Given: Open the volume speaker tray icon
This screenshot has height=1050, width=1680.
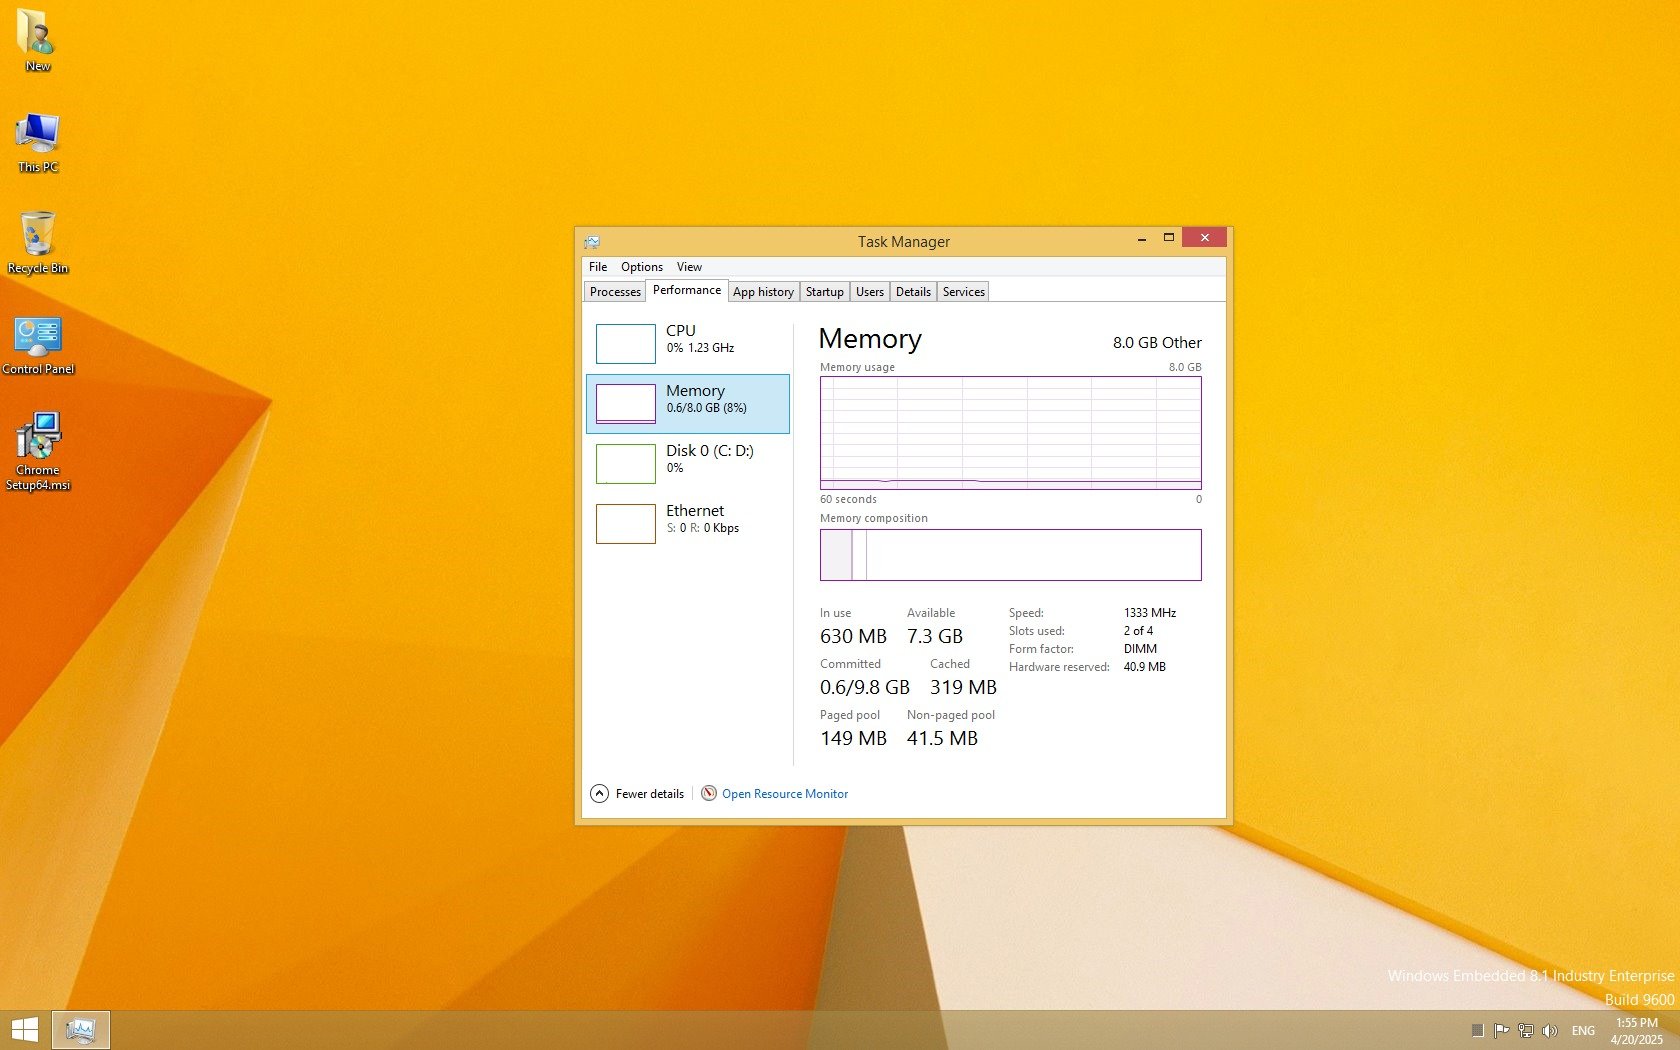Looking at the screenshot, I should click(x=1550, y=1030).
